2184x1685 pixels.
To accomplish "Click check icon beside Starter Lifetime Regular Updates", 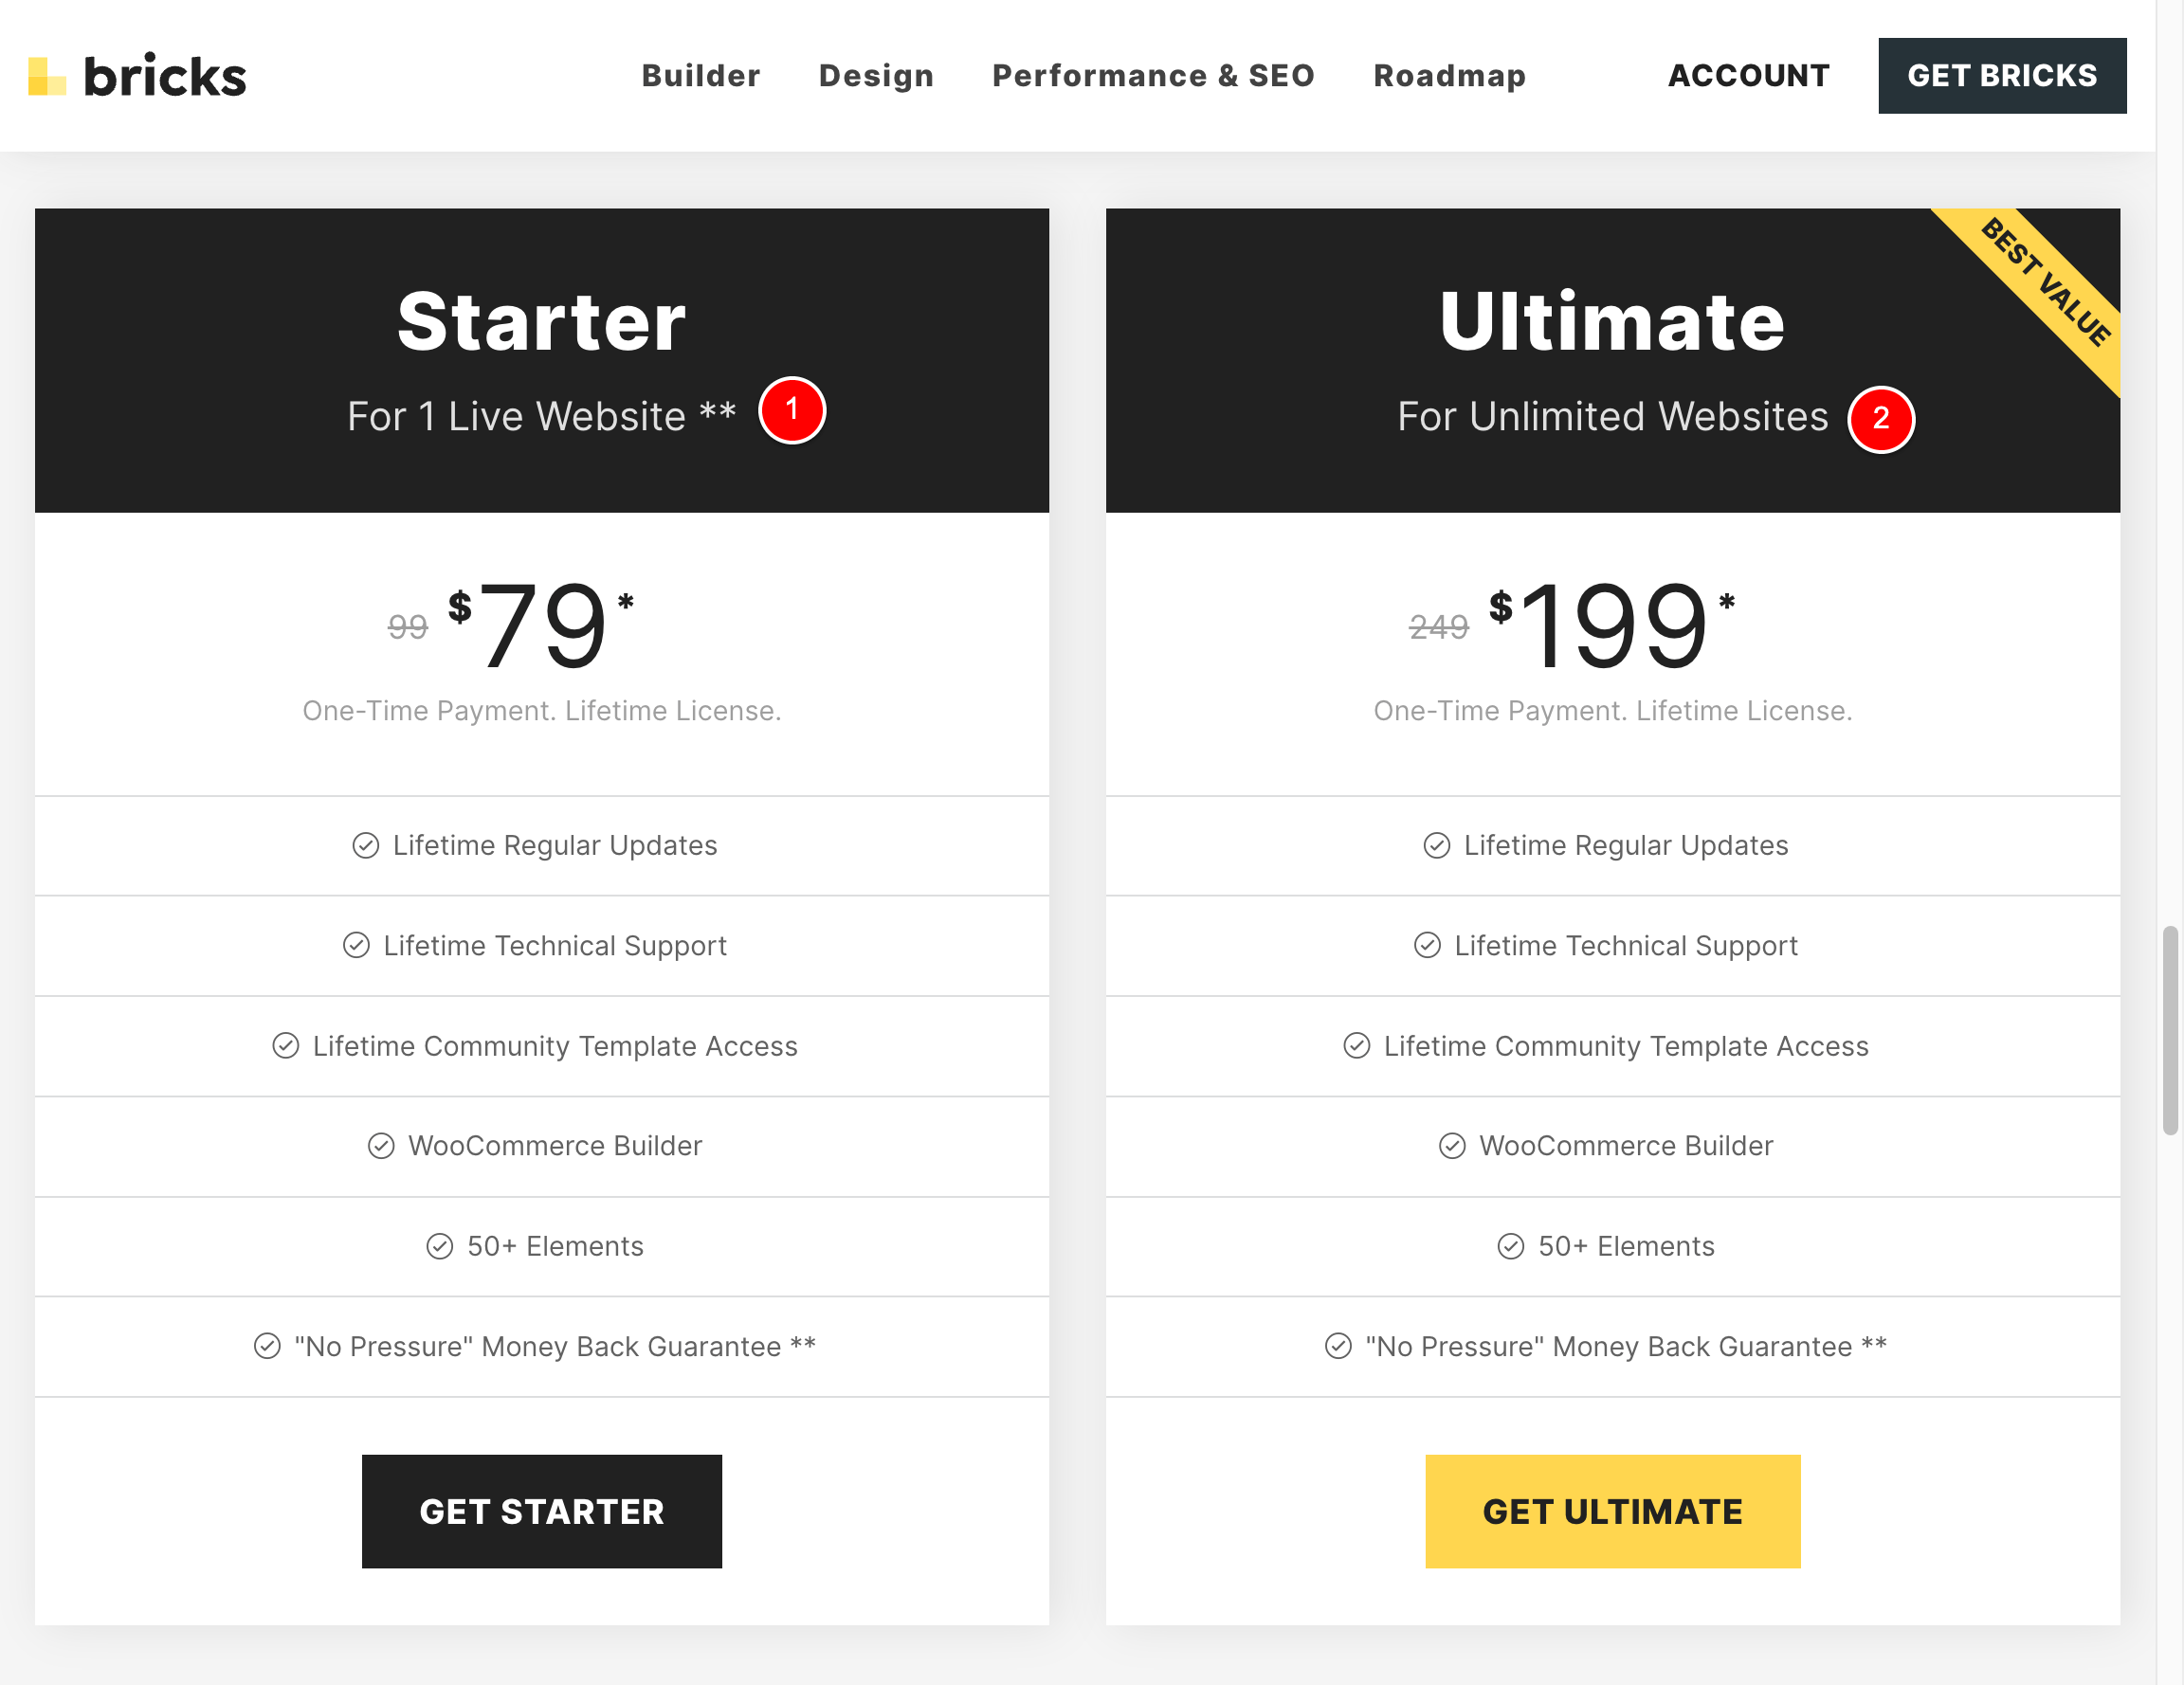I will point(366,846).
